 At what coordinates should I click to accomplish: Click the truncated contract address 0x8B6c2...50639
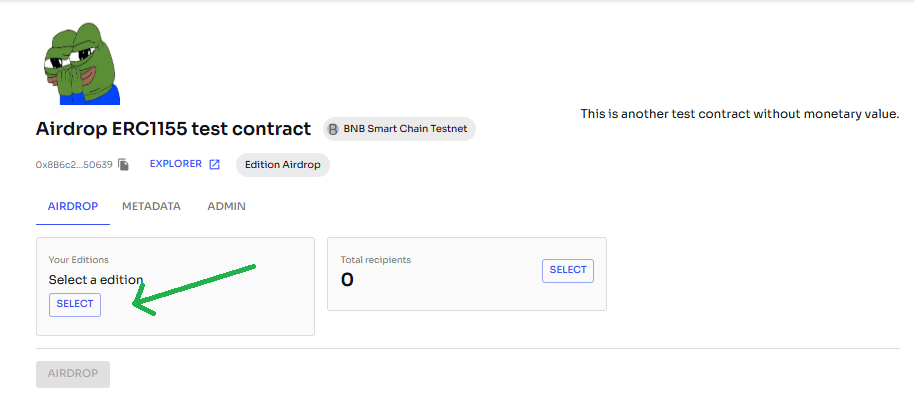point(74,165)
